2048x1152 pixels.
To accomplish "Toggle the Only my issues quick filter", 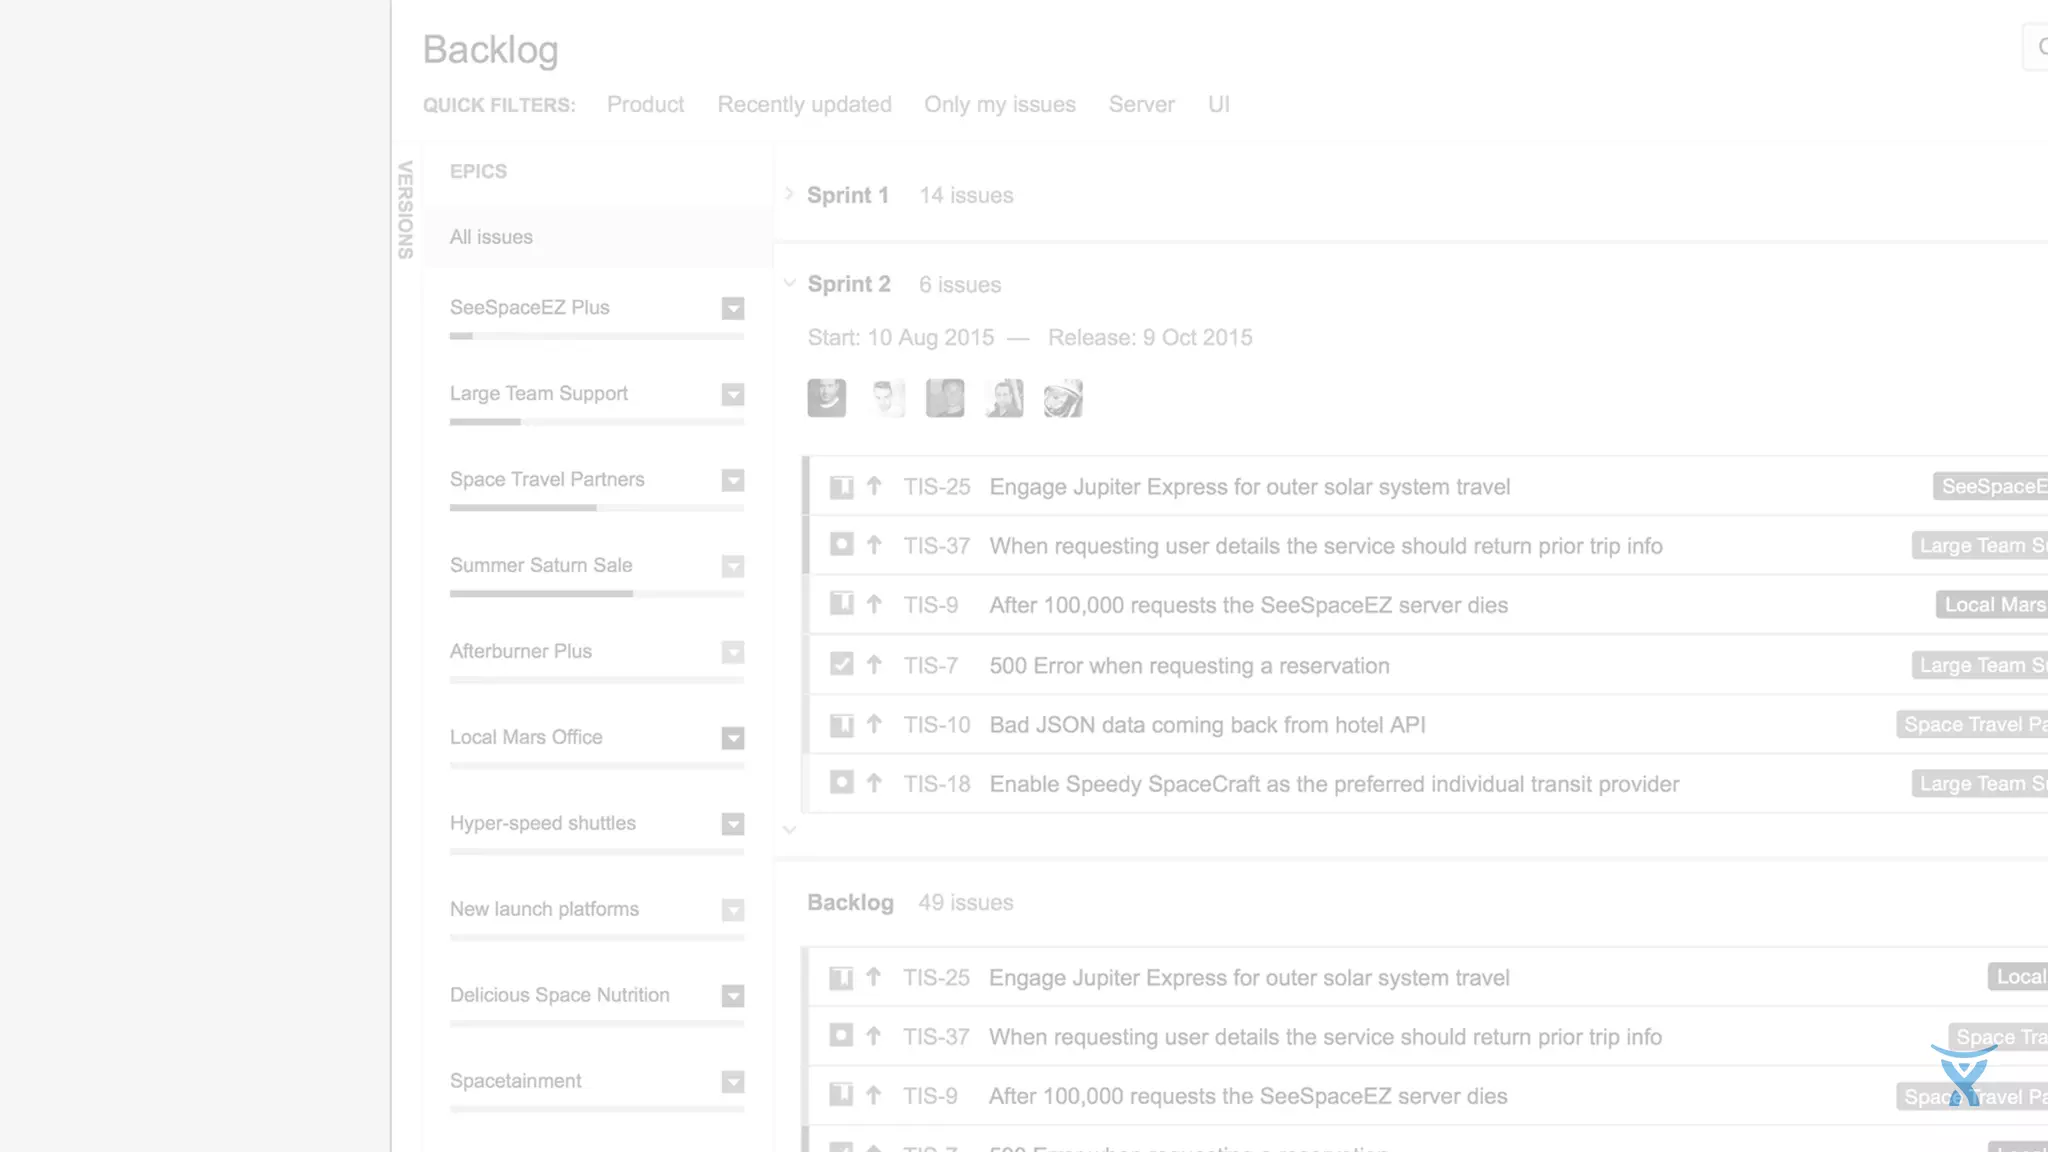I will pos(999,105).
